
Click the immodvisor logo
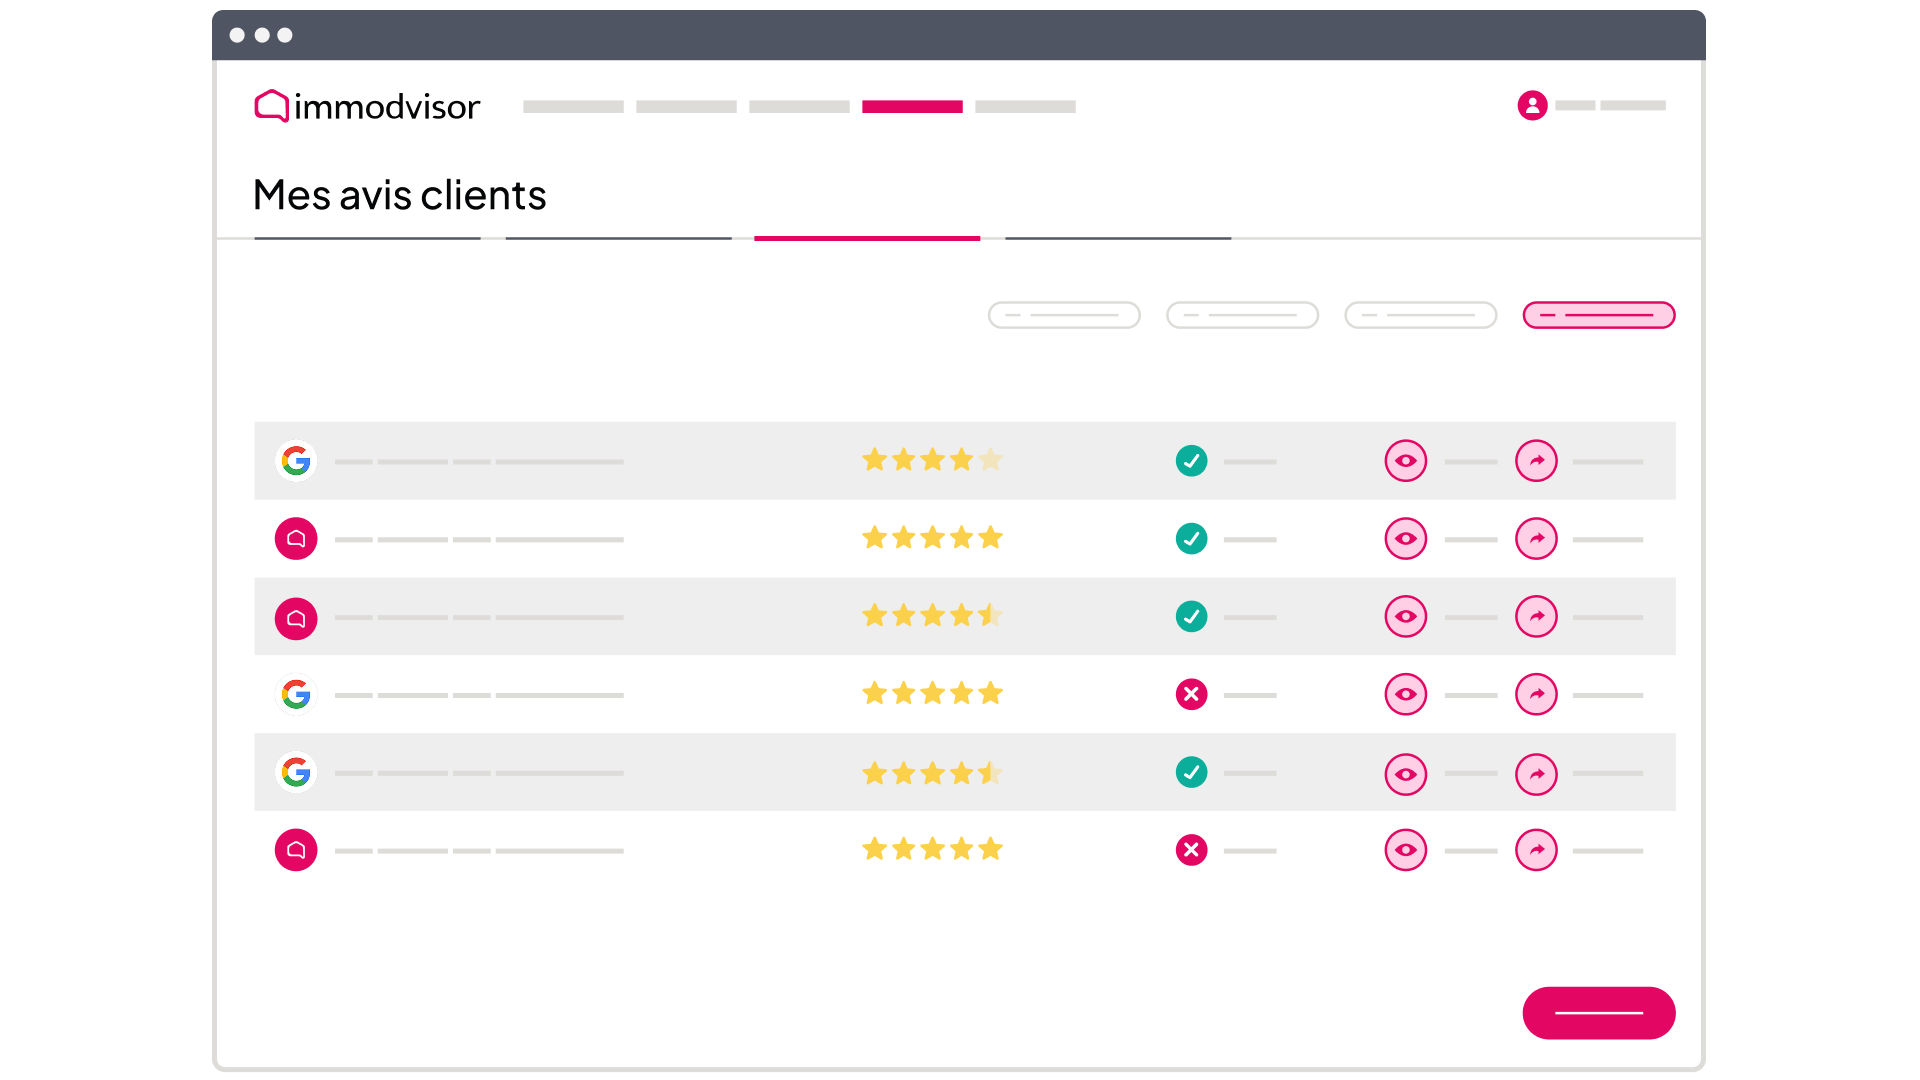367,106
